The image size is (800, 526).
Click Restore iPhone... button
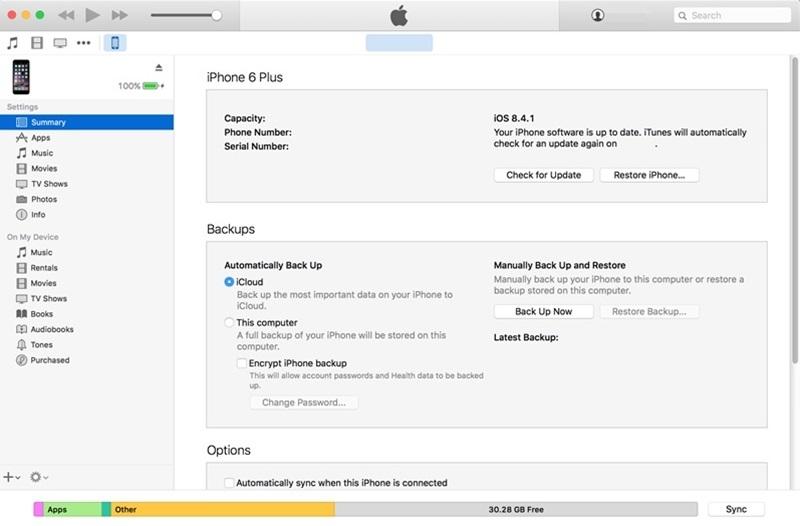pos(649,175)
